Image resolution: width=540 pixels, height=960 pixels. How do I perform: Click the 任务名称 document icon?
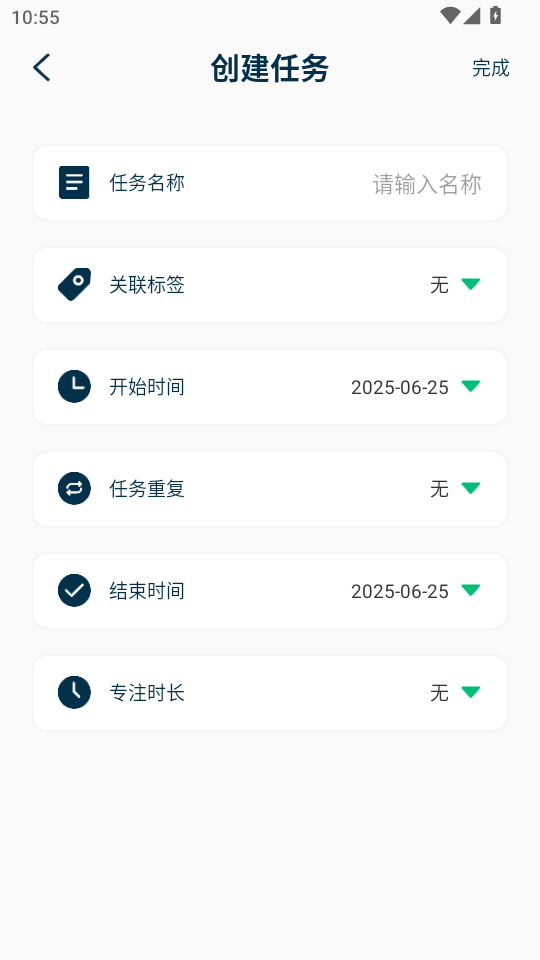click(74, 182)
